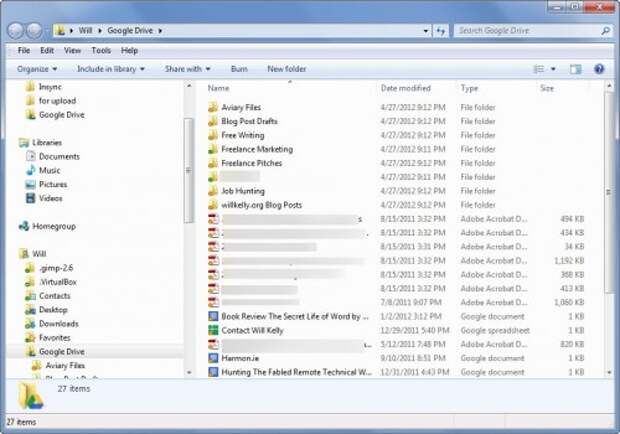
Task: Open the .gimp-2.6 folder in sidebar
Action: (x=56, y=268)
